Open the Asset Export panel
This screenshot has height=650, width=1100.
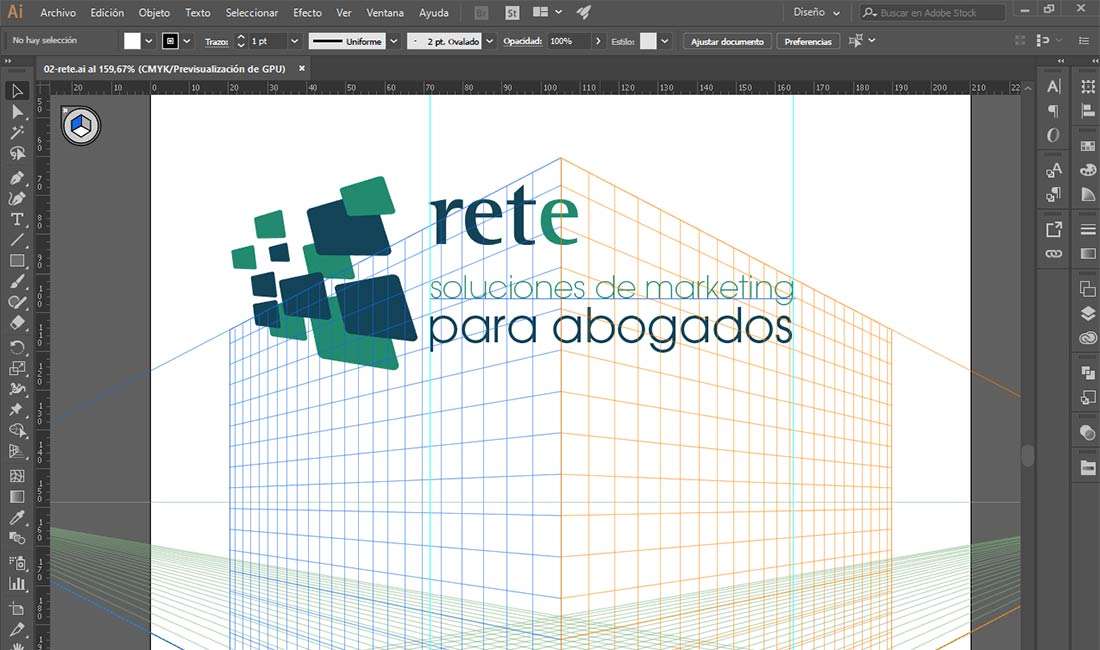coord(1054,229)
